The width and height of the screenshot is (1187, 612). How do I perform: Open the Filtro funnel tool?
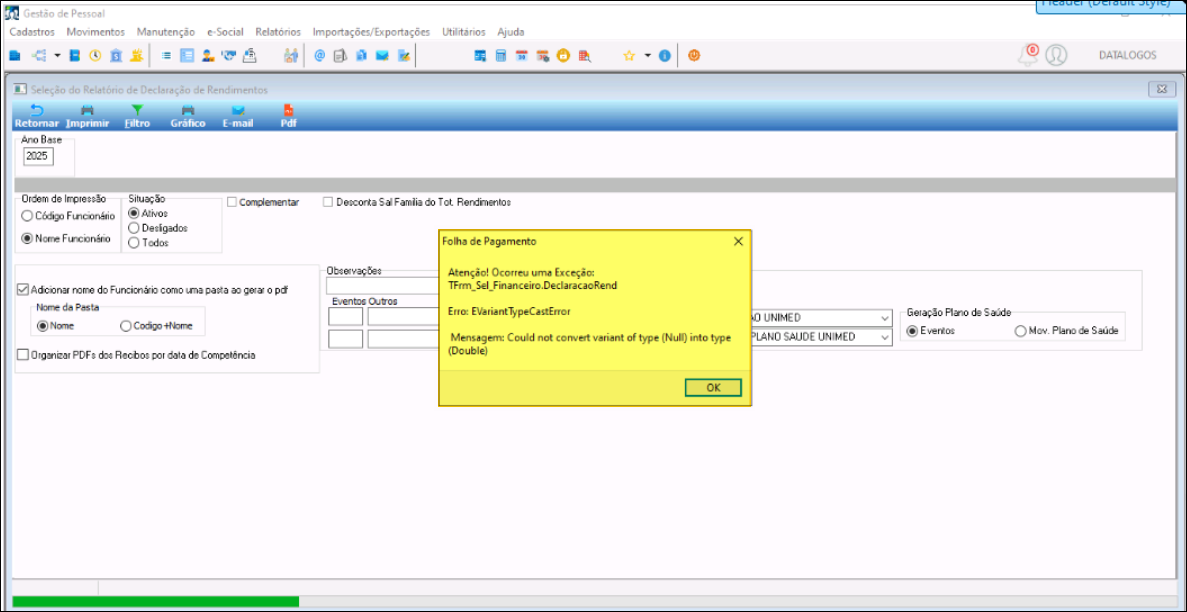137,111
